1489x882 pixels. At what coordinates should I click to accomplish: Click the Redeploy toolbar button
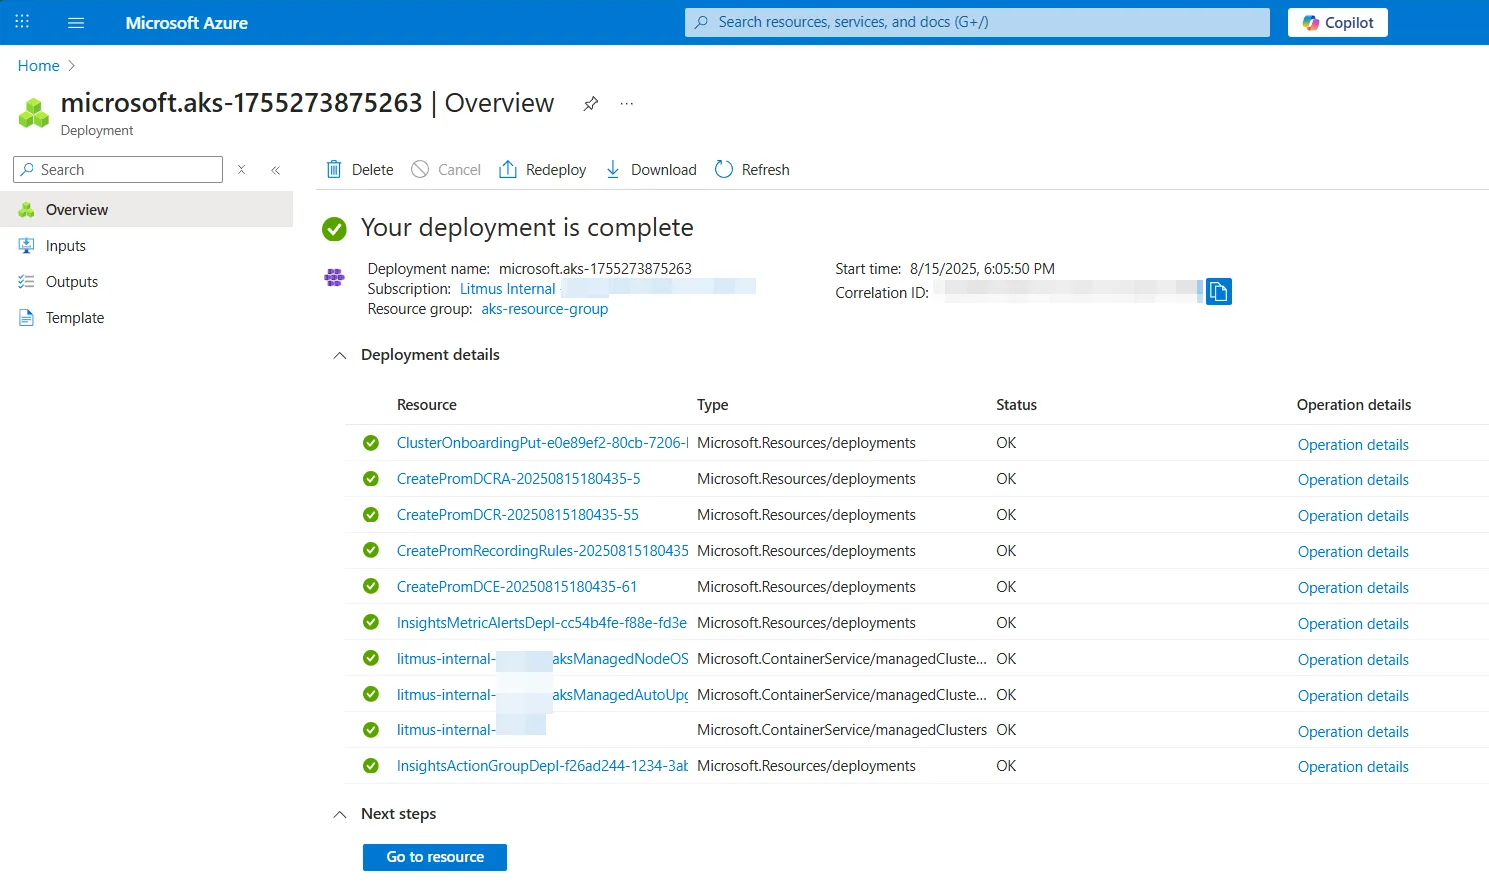coord(542,170)
